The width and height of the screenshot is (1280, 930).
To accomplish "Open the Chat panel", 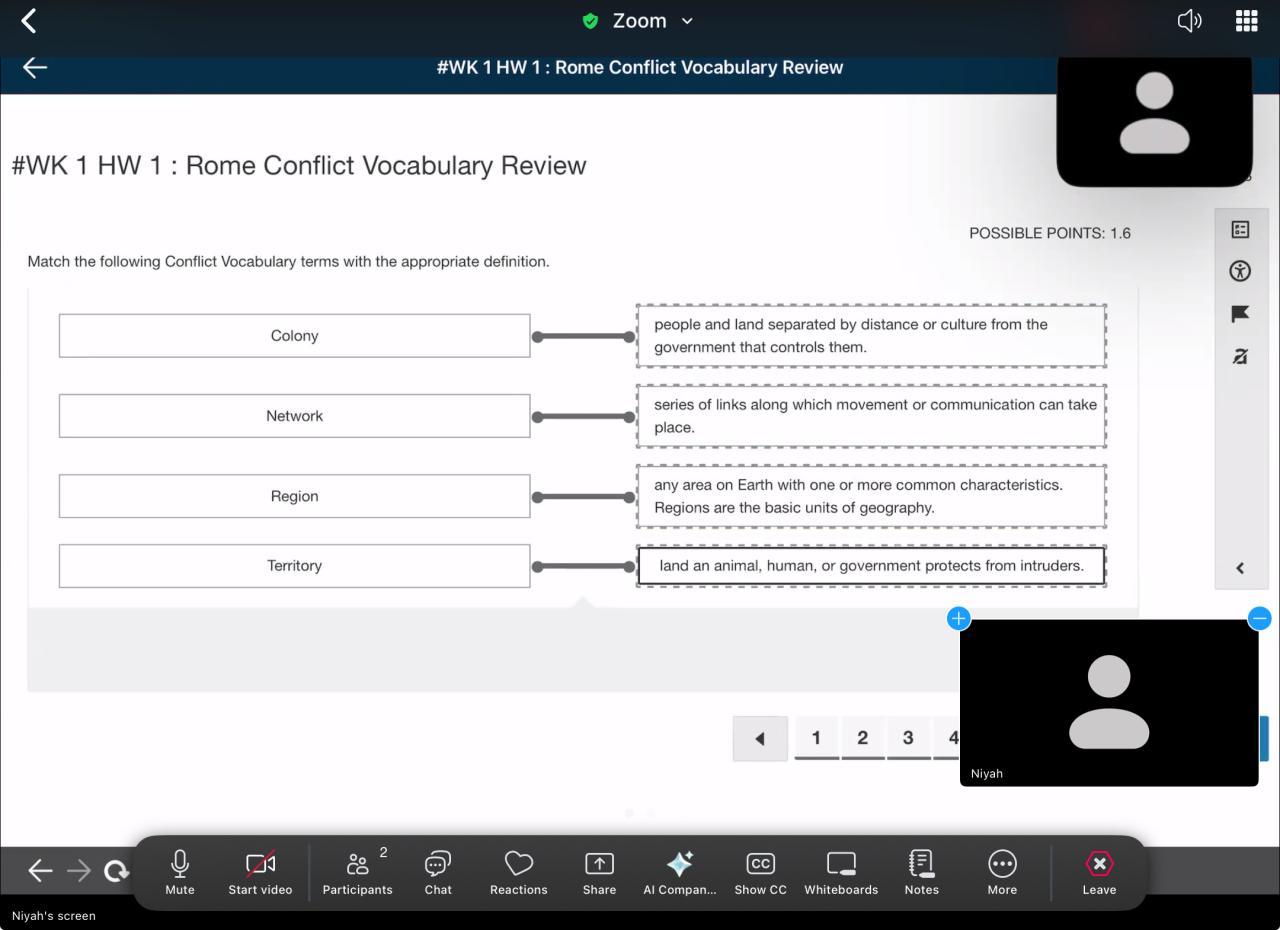I will [438, 872].
